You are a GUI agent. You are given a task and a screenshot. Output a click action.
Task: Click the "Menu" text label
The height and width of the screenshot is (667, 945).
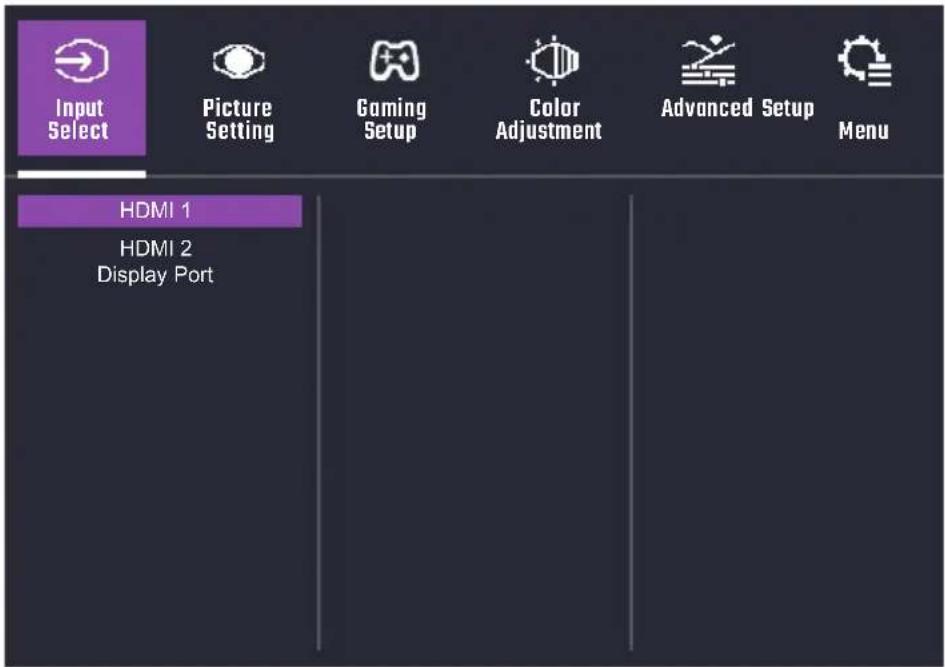coord(864,131)
